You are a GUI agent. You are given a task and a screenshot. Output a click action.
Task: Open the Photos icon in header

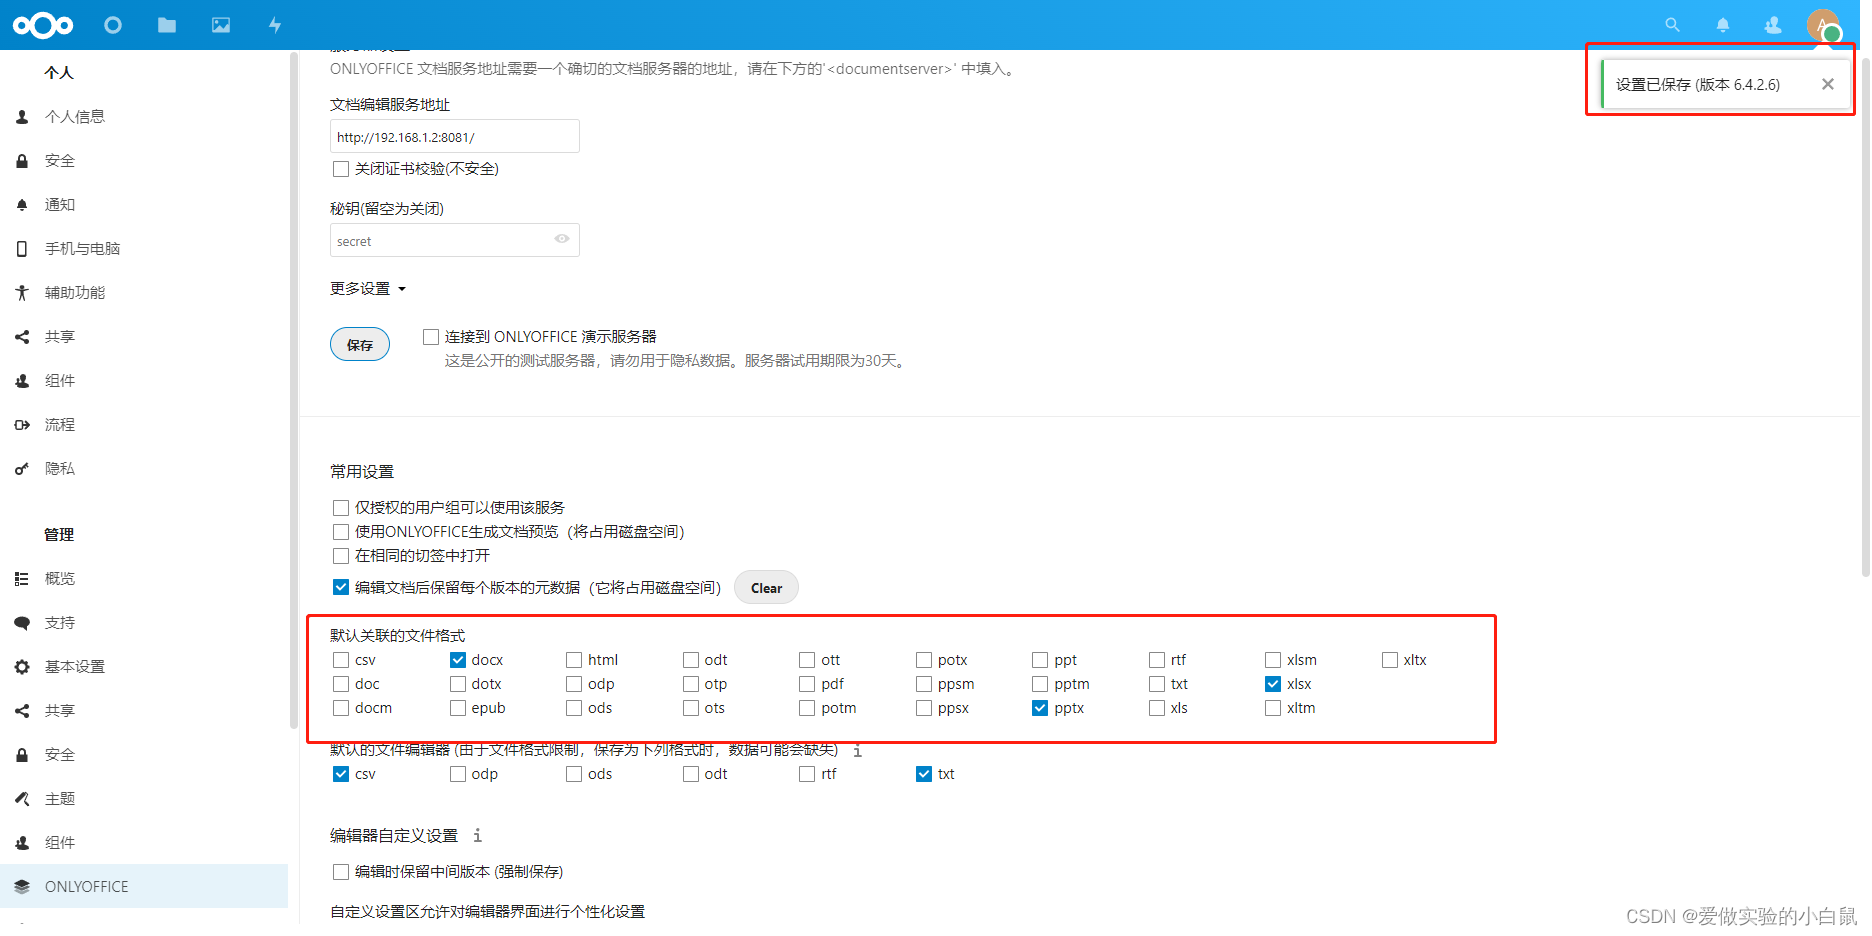tap(221, 25)
